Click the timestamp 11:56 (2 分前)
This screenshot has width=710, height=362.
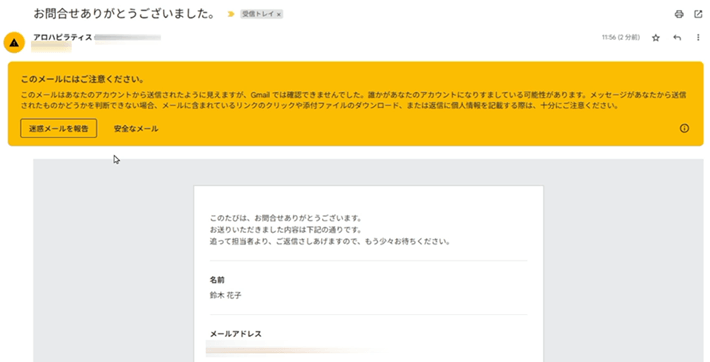coord(621,38)
